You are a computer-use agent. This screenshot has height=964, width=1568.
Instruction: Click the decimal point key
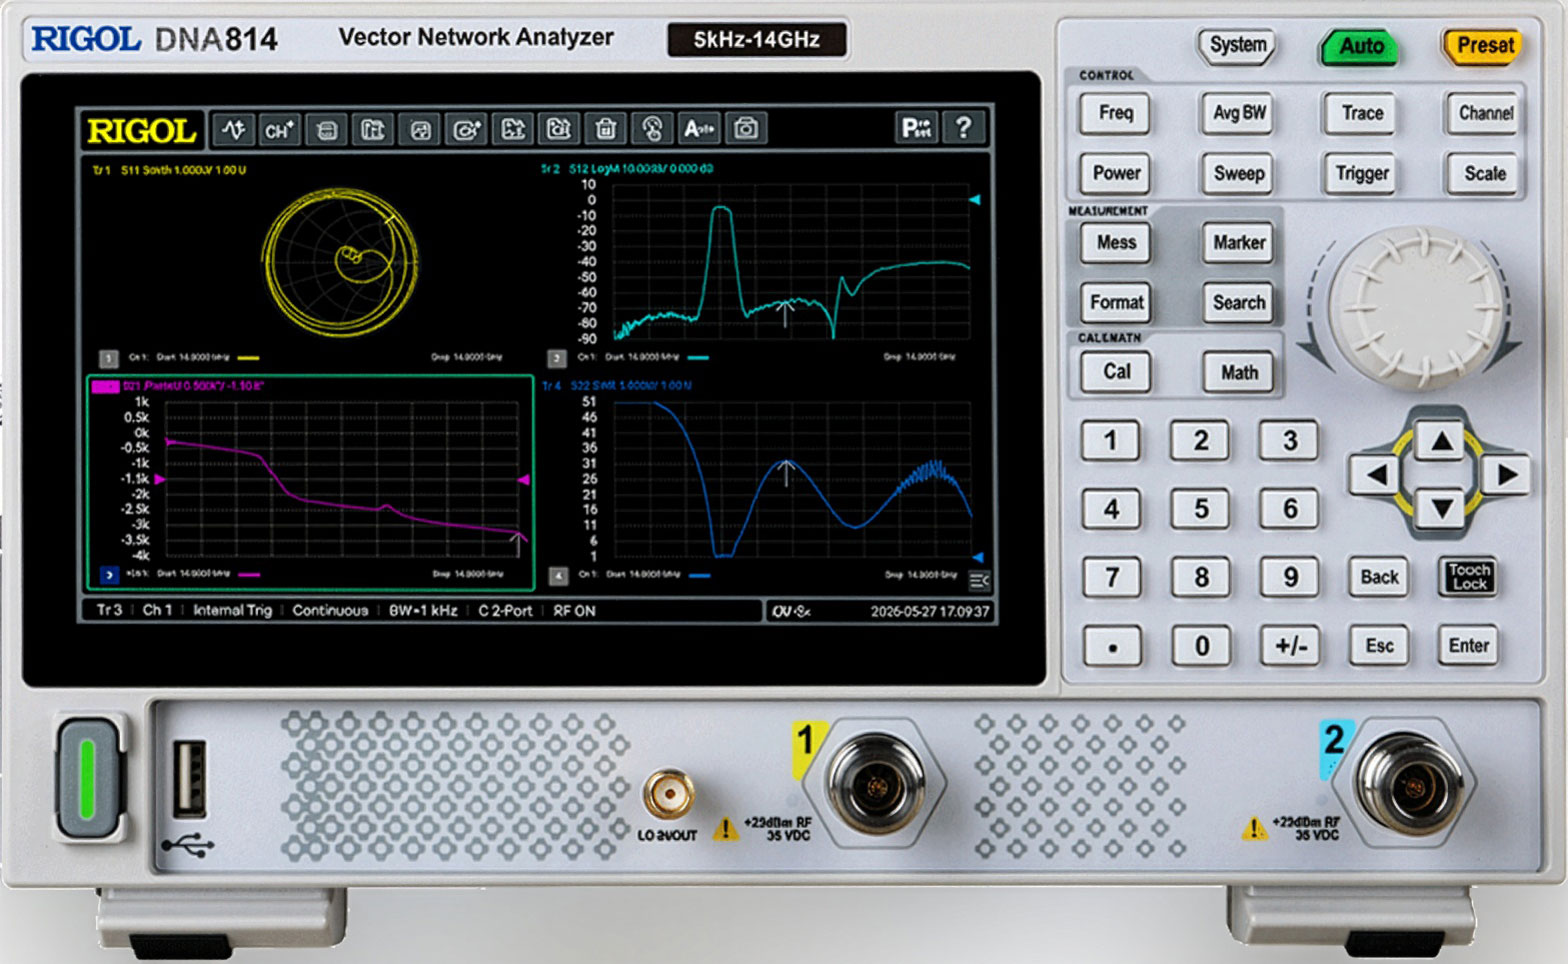[x=1112, y=647]
